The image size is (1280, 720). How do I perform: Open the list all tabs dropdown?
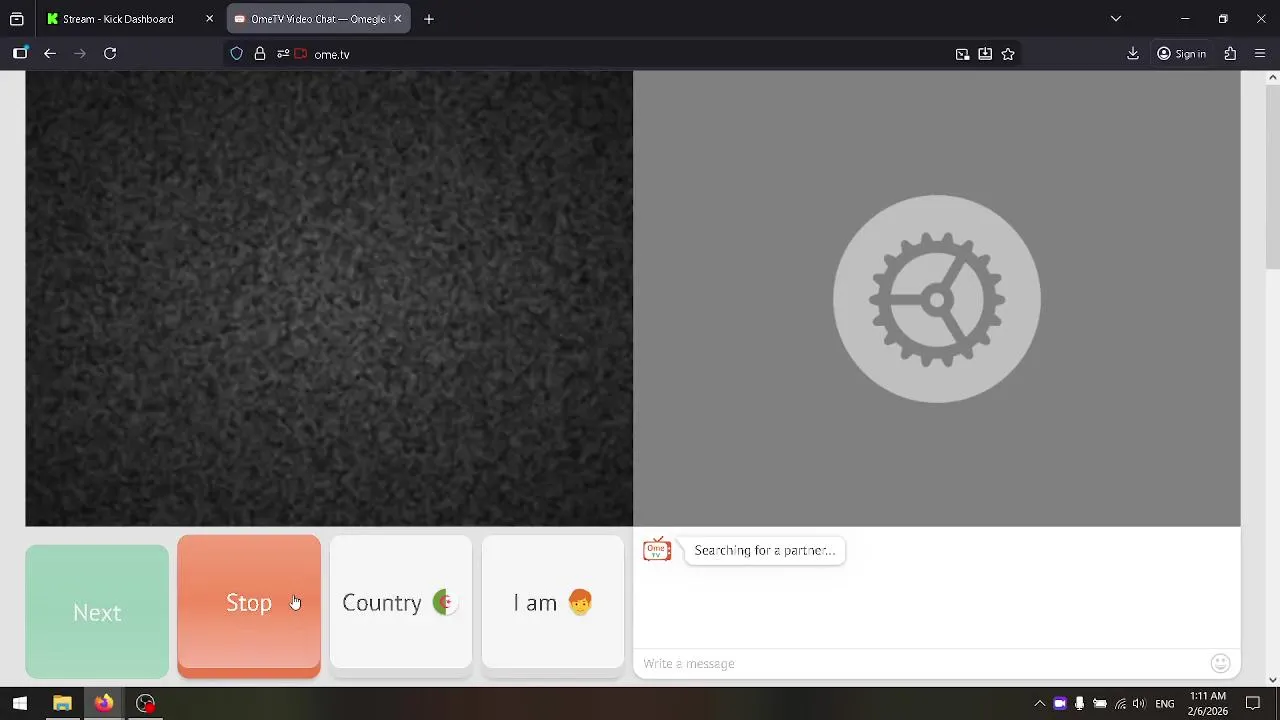1116,19
